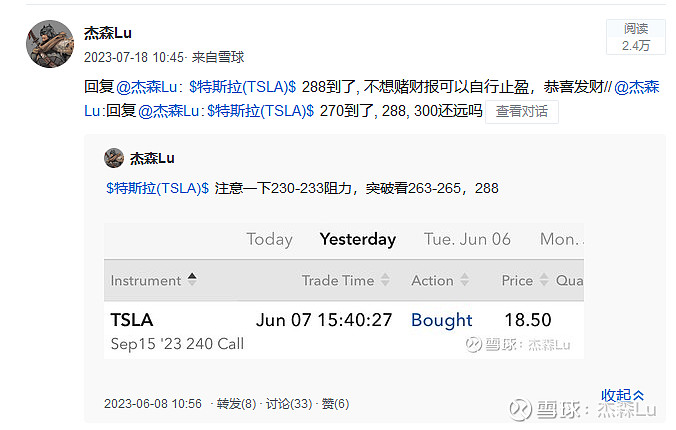Collapse the quoted post with 收起
This screenshot has height=430, width=676.
[623, 395]
